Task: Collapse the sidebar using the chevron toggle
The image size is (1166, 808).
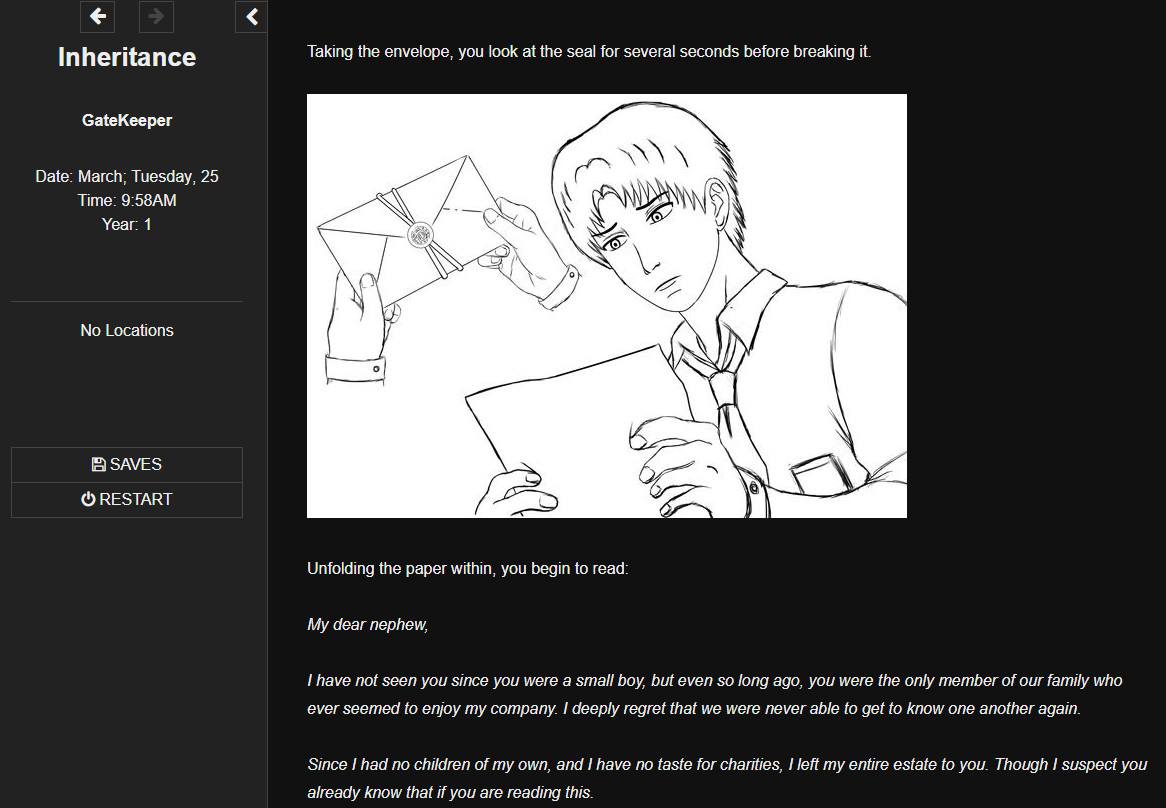Action: 251,16
